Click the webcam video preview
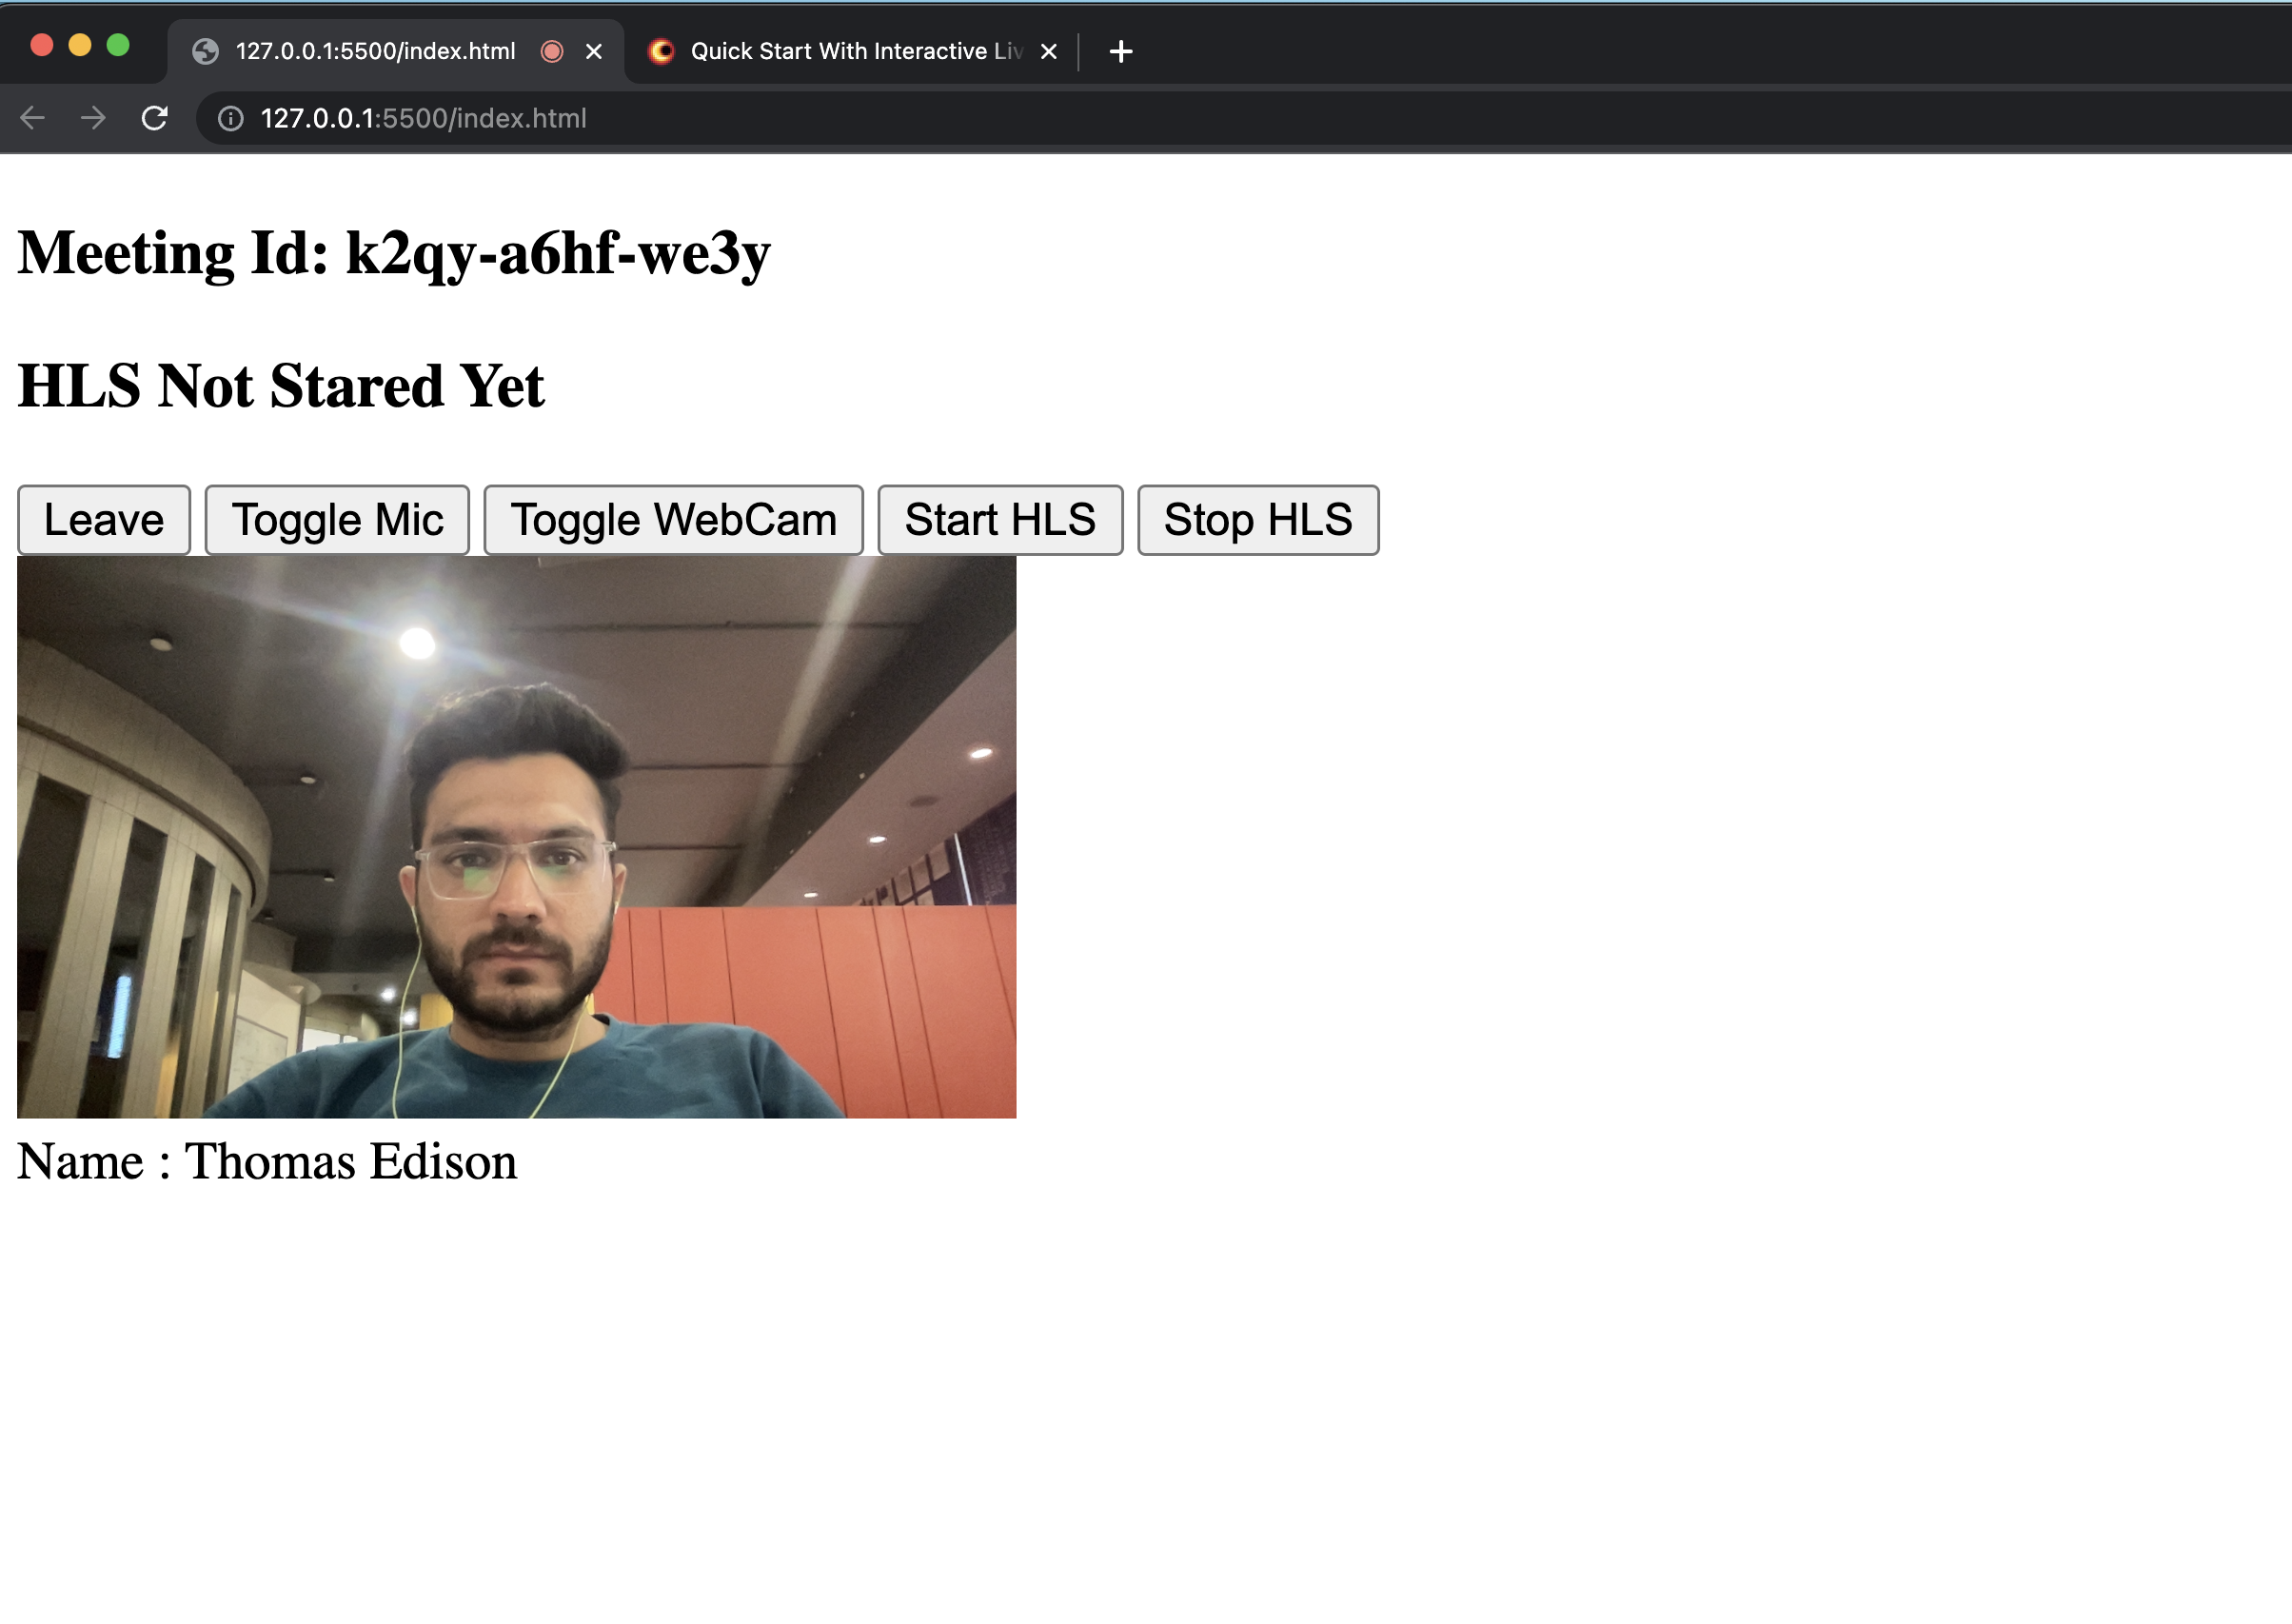The image size is (2292, 1624). [516, 837]
